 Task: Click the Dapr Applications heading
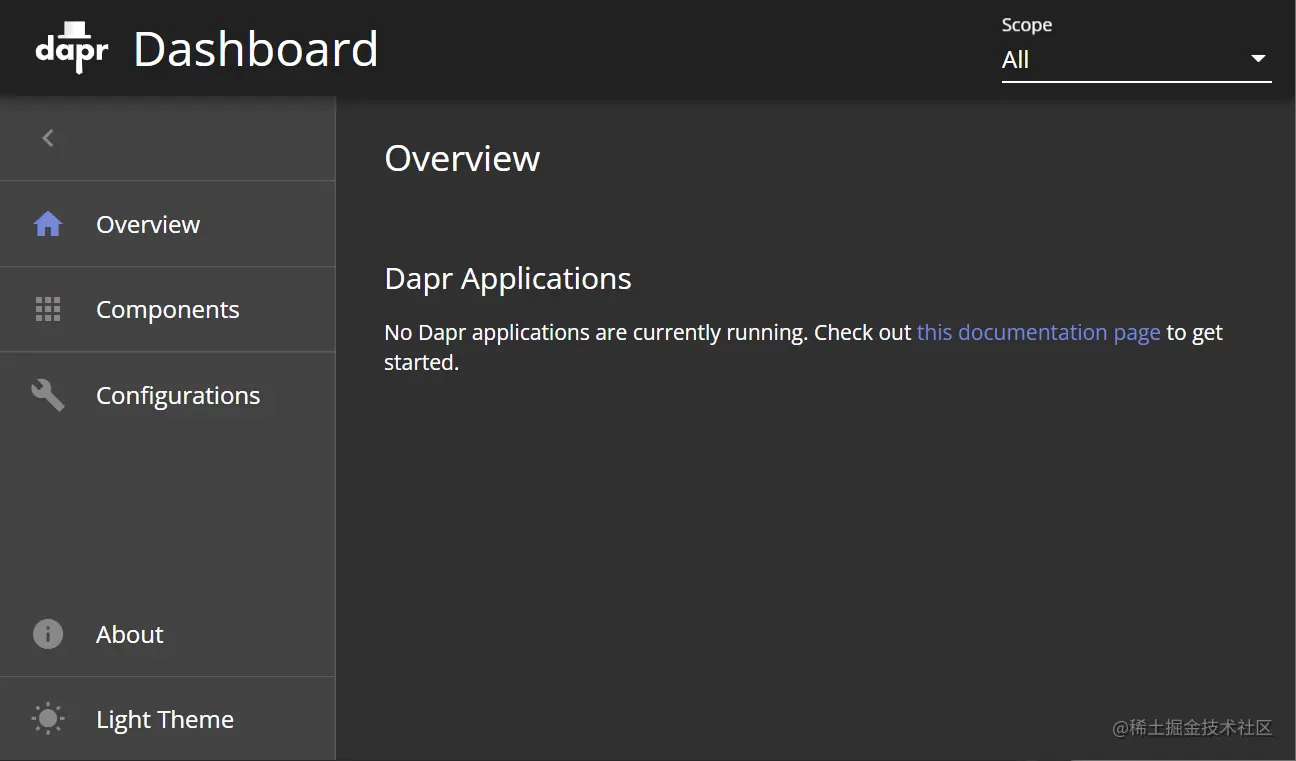click(x=508, y=279)
